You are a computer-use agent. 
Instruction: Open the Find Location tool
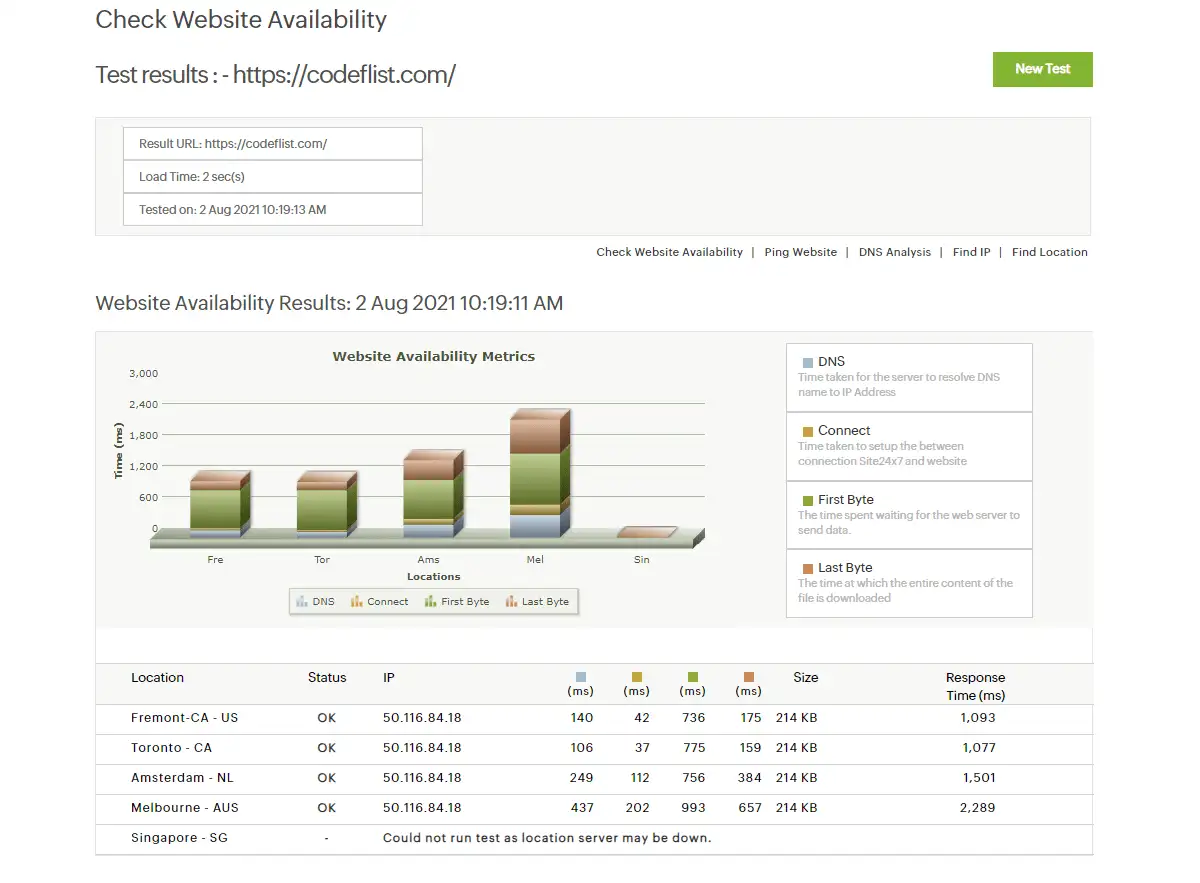(x=1049, y=252)
